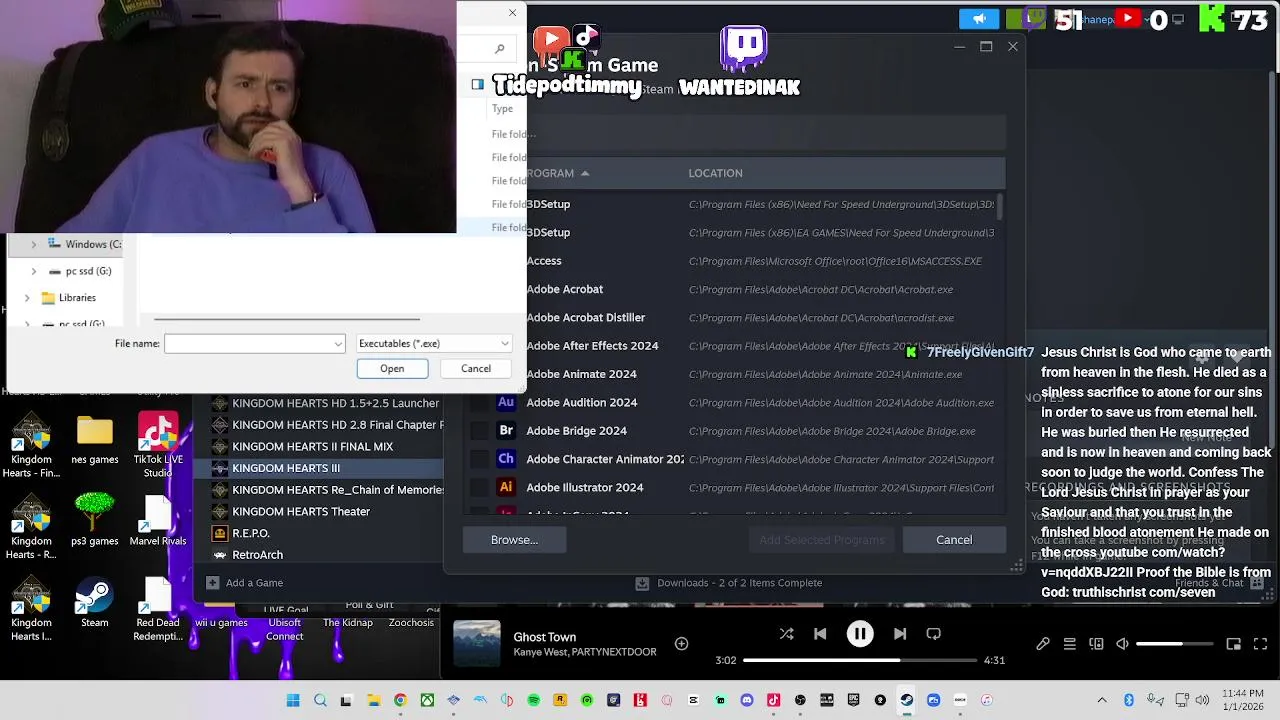Pause the Ghost Town song

click(860, 634)
